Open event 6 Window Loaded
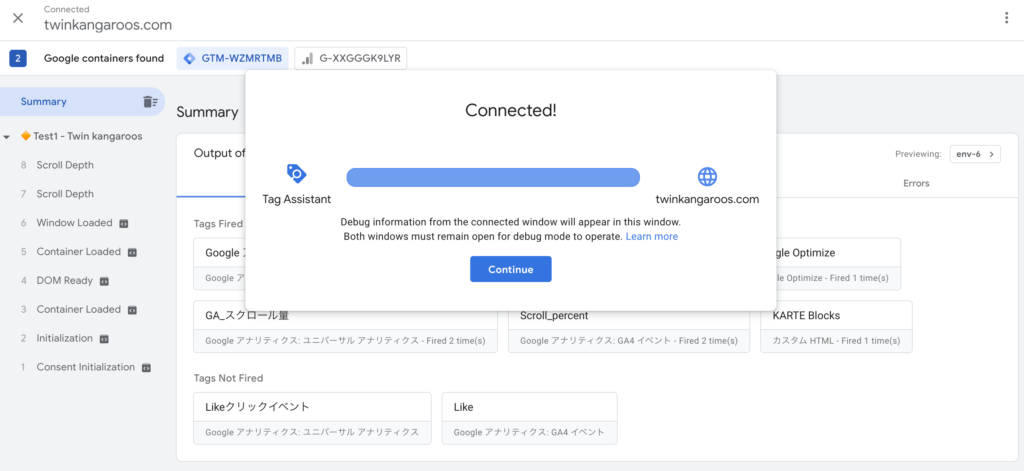Viewport: 1024px width, 471px height. 74,223
